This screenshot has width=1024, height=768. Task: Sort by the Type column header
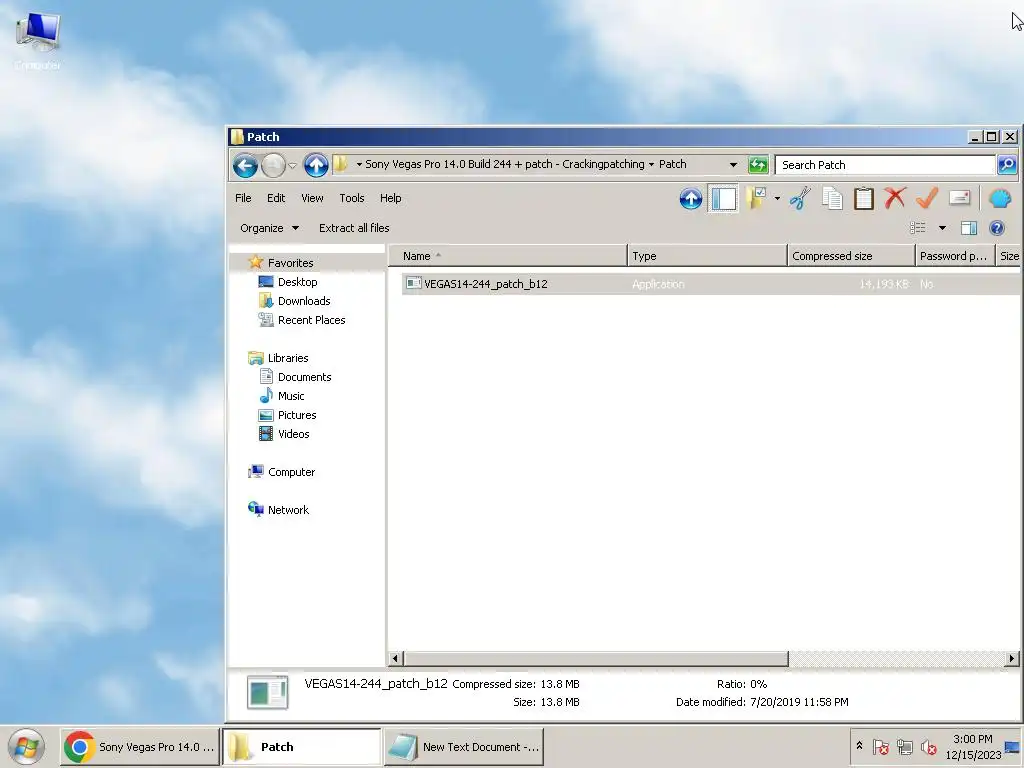[x=707, y=256]
